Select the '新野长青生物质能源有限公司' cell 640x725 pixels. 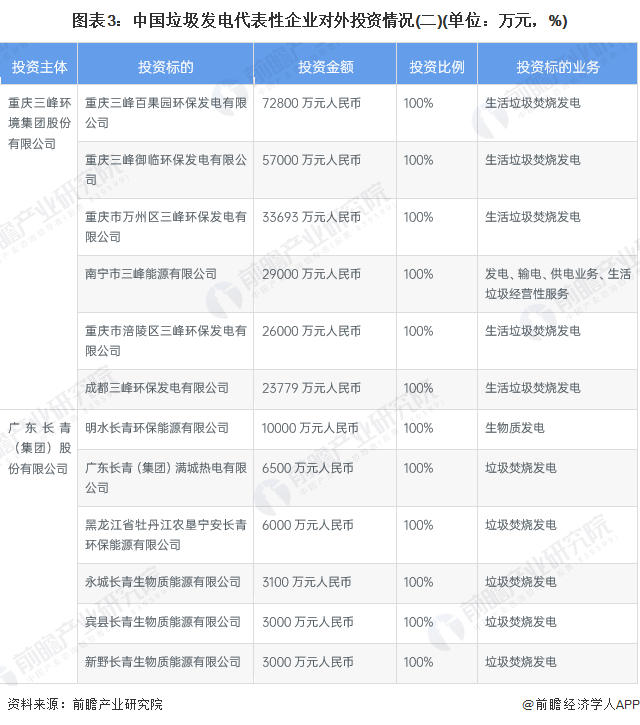click(163, 662)
